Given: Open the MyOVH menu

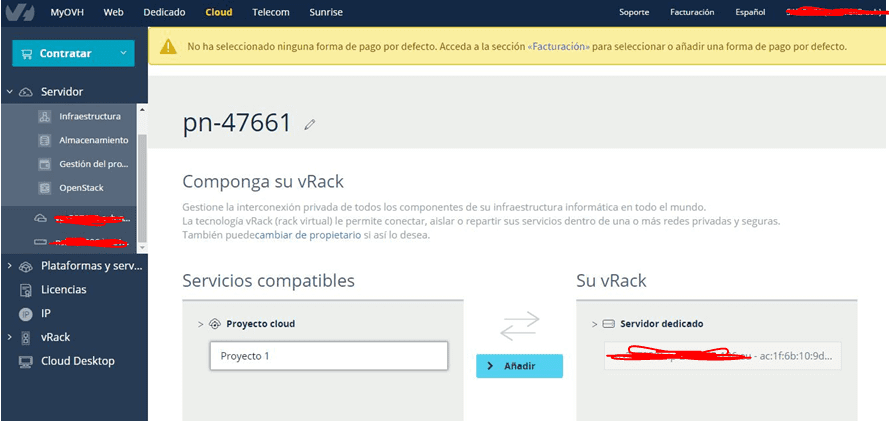Looking at the screenshot, I should pyautogui.click(x=67, y=12).
